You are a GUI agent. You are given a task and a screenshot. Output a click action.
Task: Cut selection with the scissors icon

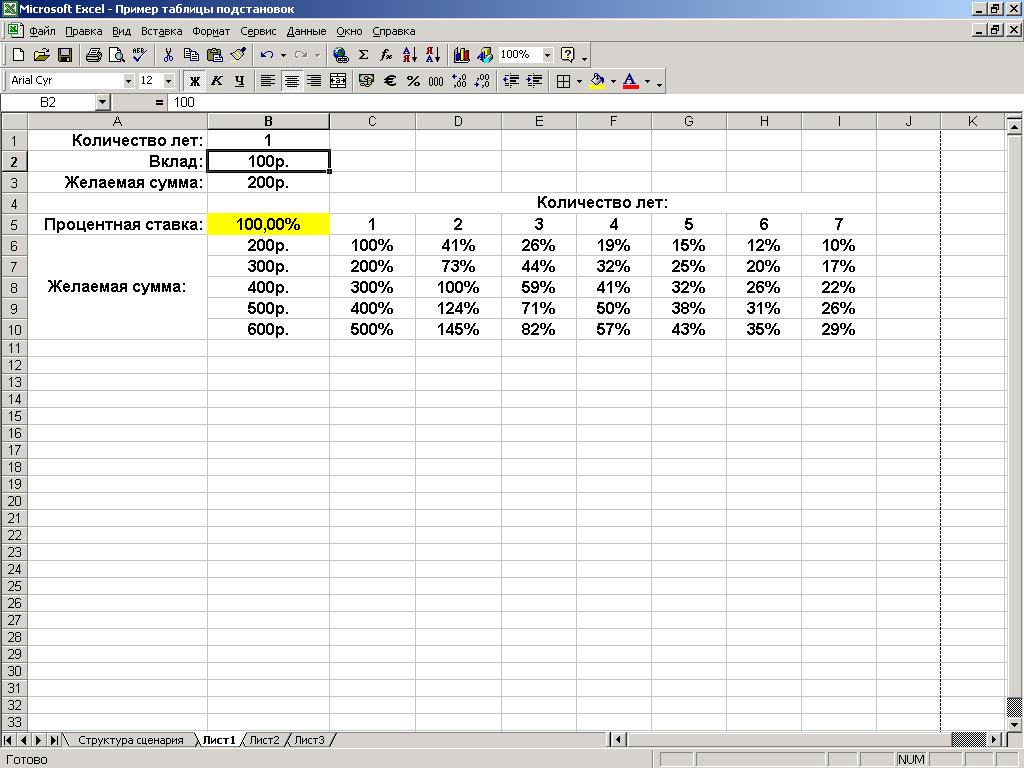click(168, 55)
